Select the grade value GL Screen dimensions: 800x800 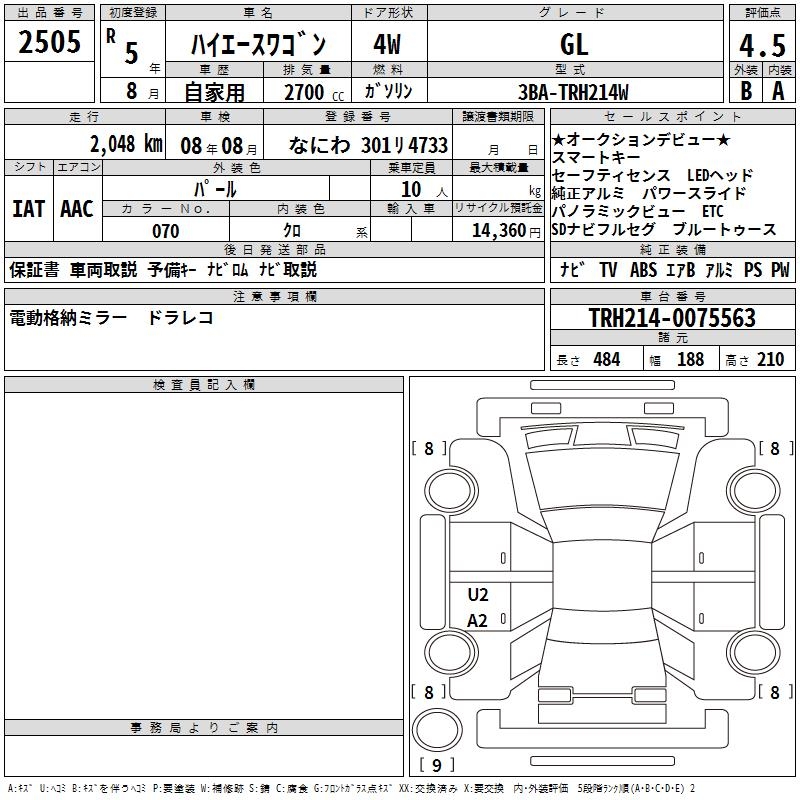(574, 44)
